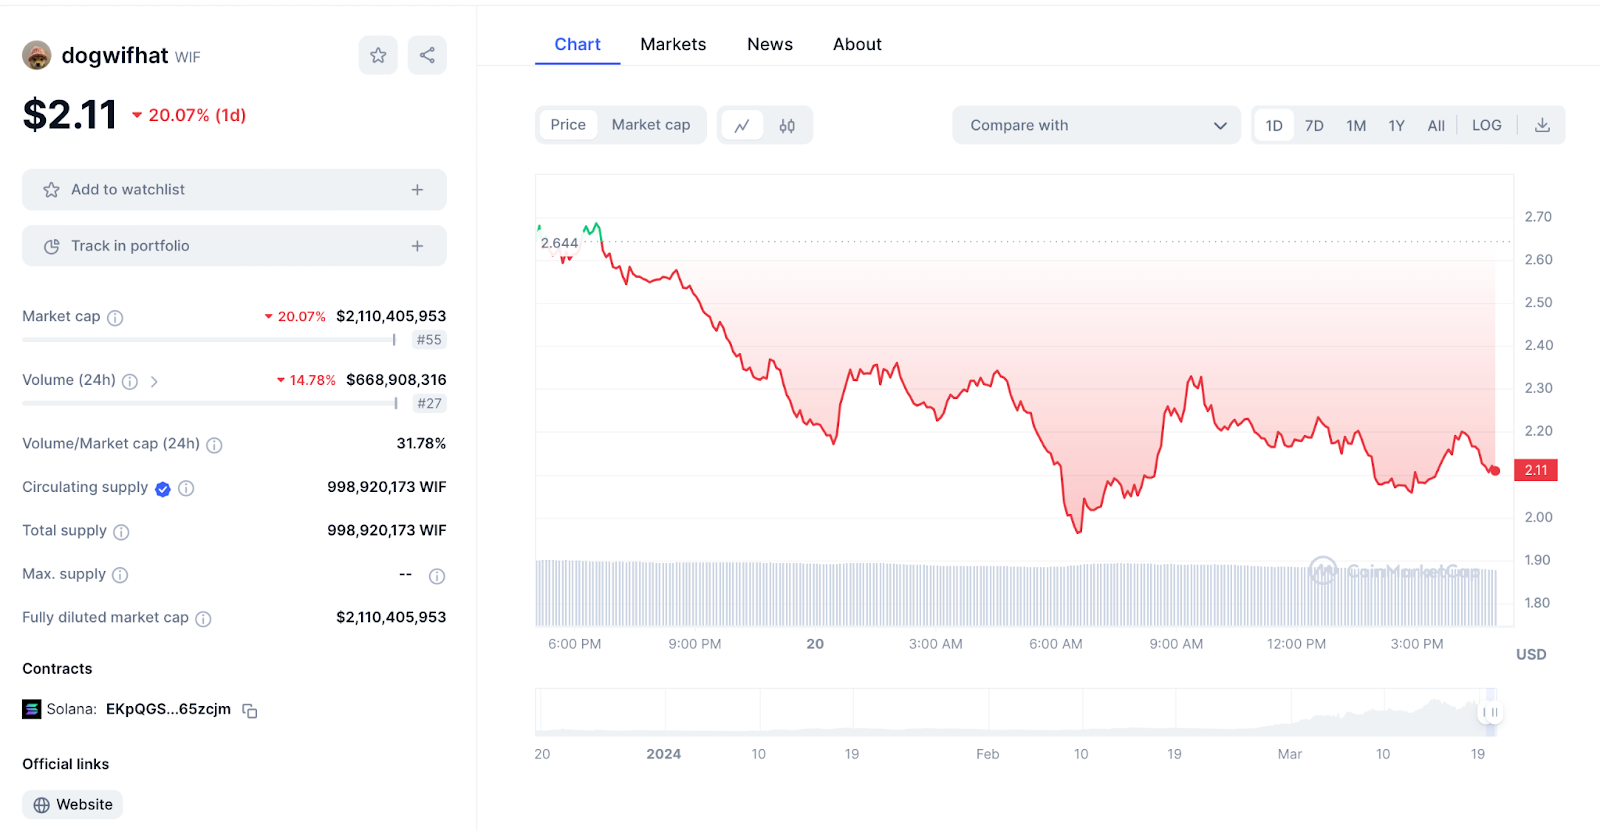The height and width of the screenshot is (831, 1600).
Task: Click Add to watchlist button
Action: tap(234, 190)
